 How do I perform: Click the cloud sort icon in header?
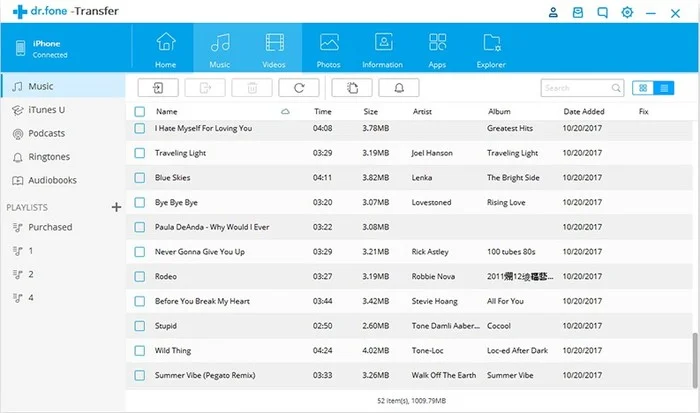pos(285,112)
